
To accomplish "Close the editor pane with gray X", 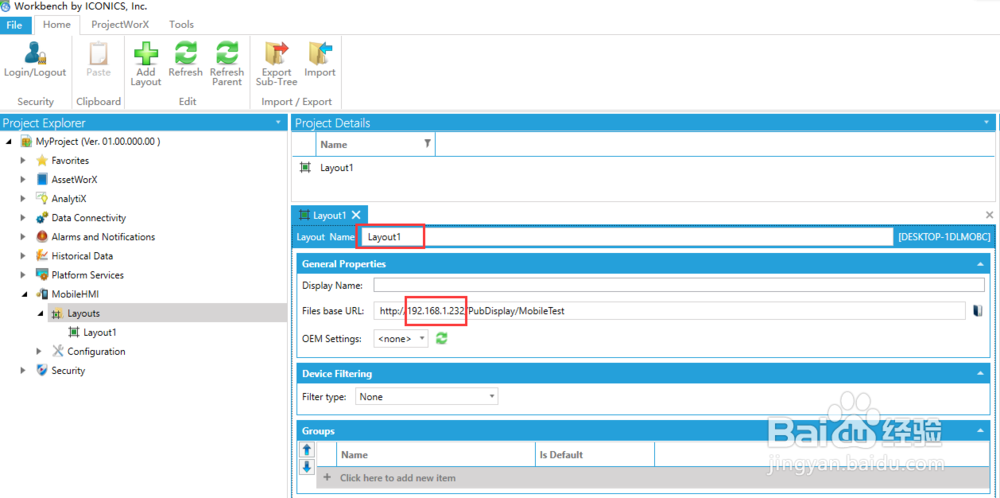I will click(x=990, y=214).
